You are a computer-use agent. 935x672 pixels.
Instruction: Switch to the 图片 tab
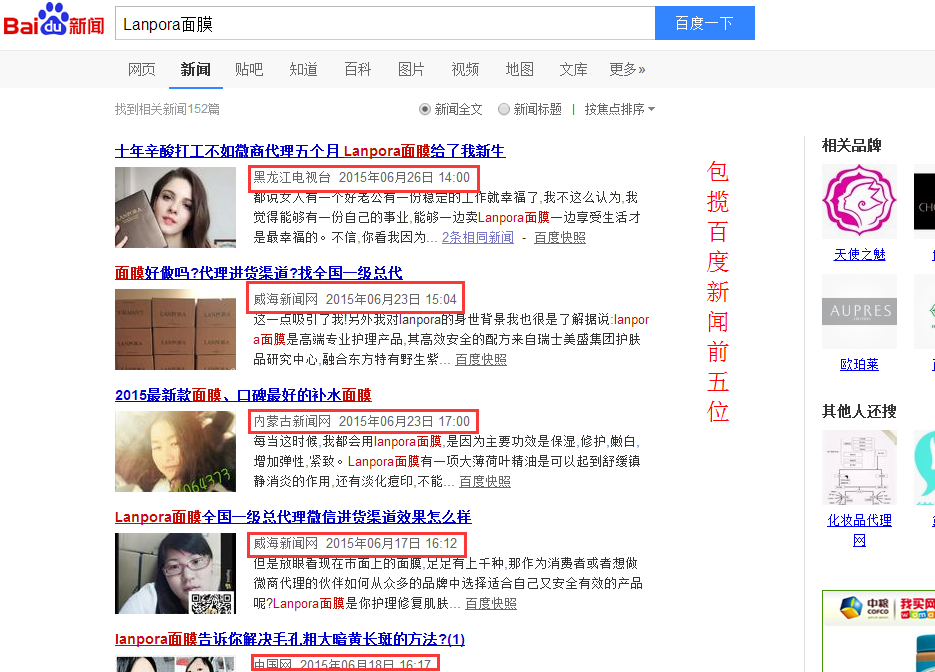click(411, 69)
